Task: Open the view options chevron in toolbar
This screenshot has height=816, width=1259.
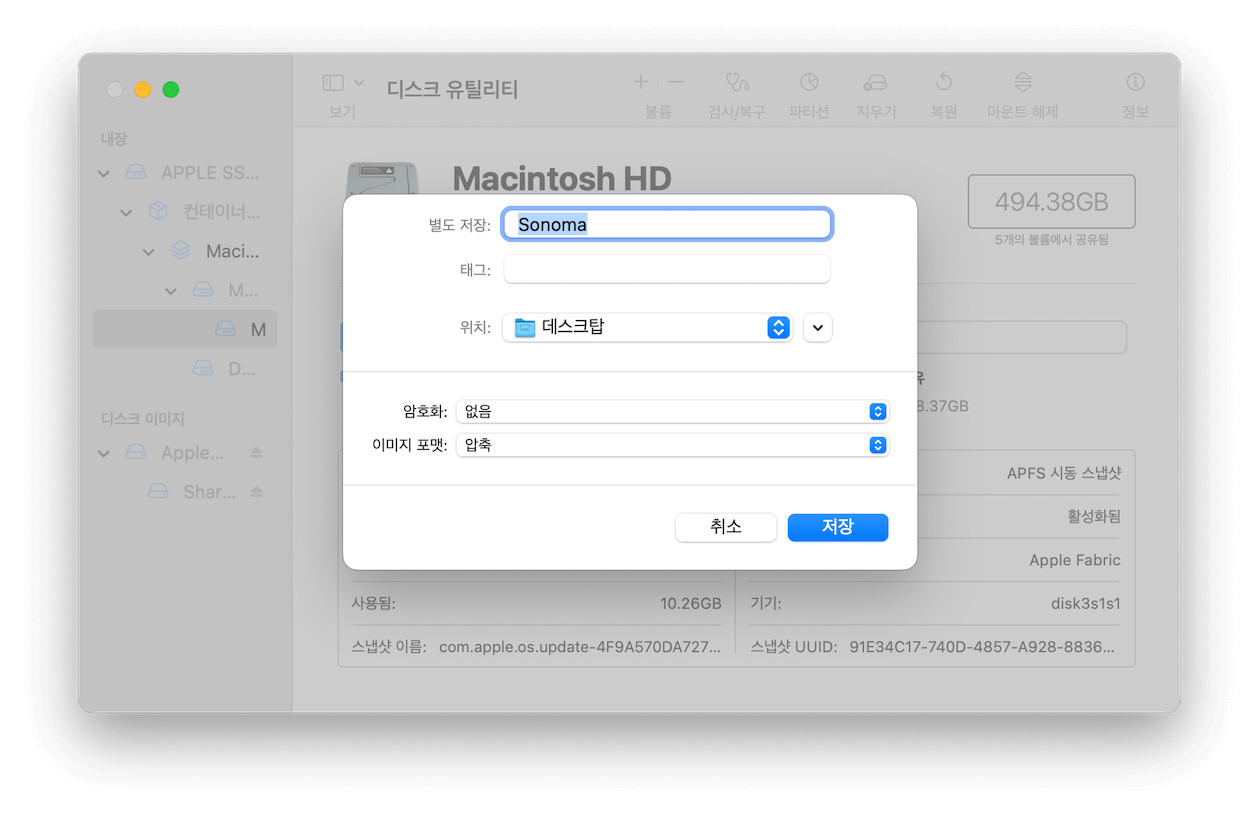Action: (359, 83)
